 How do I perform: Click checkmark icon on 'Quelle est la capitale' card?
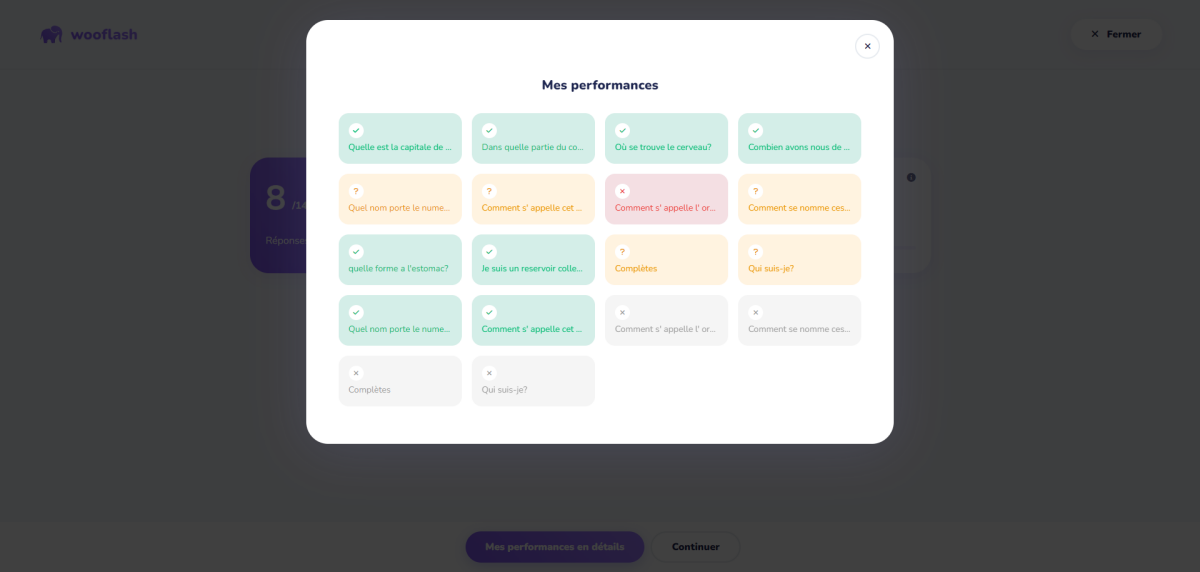click(x=356, y=130)
